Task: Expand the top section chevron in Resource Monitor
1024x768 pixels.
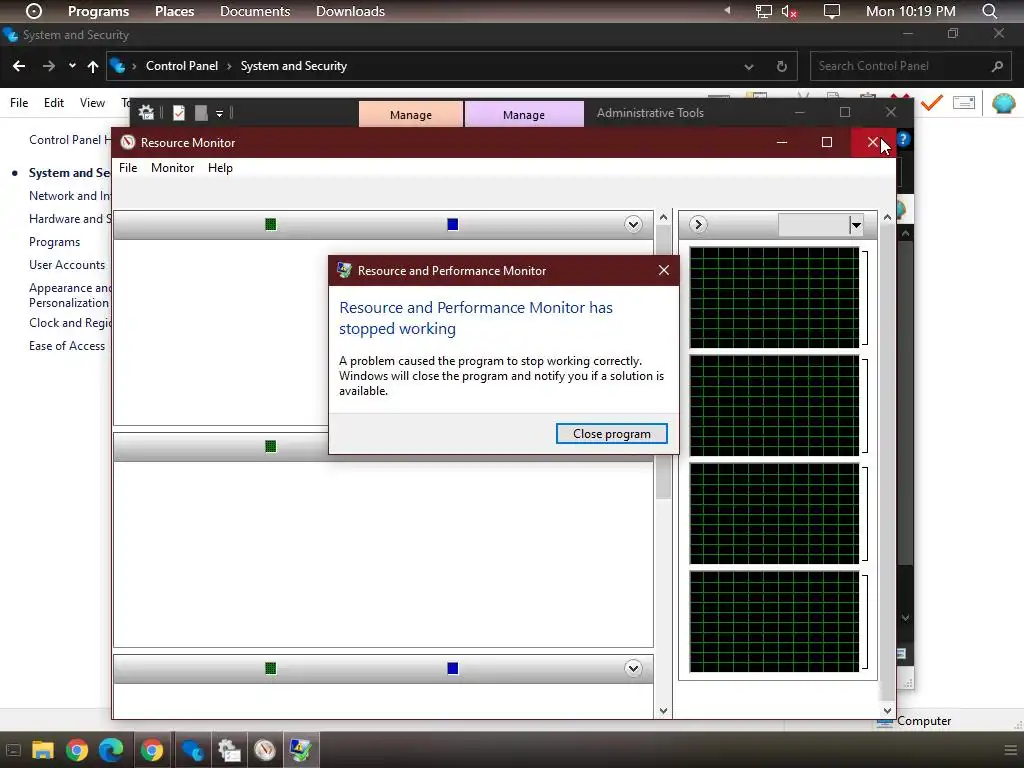Action: (633, 225)
